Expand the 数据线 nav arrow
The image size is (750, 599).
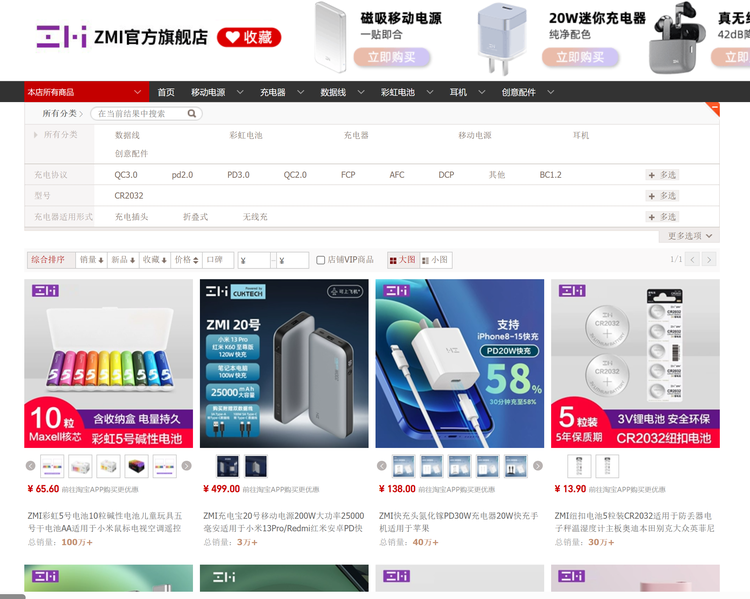pyautogui.click(x=361, y=92)
